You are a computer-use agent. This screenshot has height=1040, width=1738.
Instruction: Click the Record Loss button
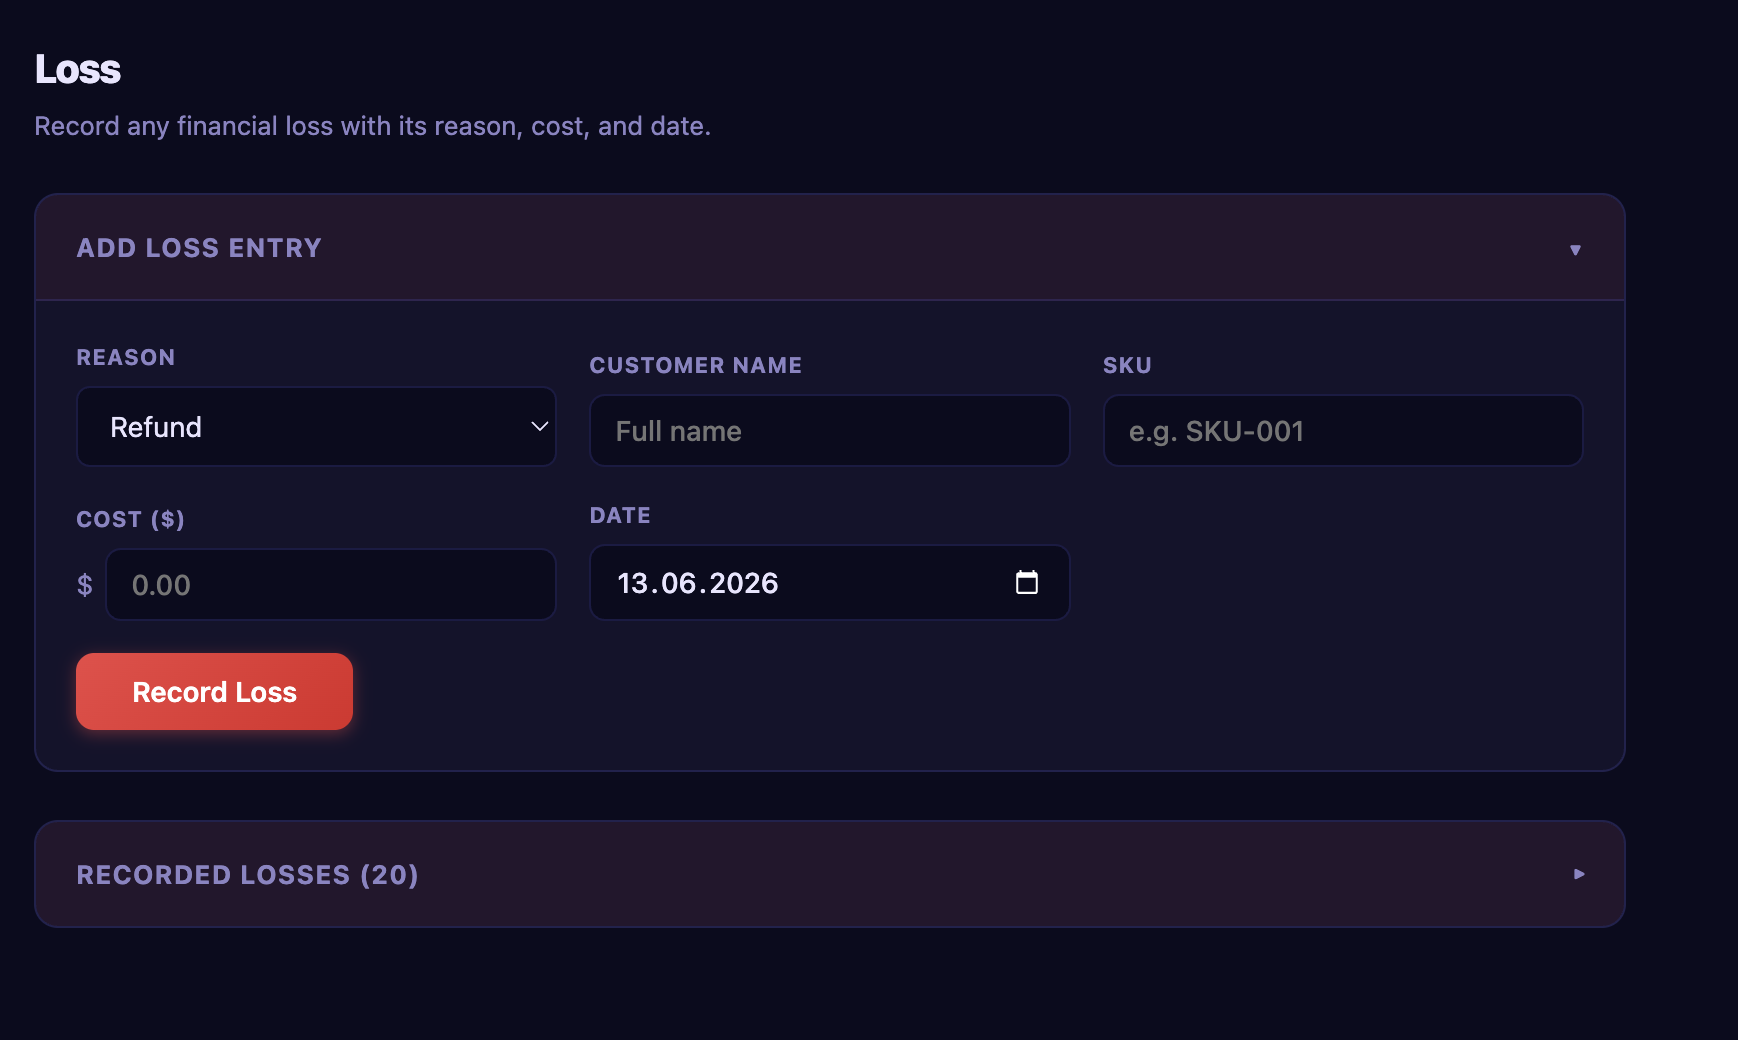[x=214, y=692]
